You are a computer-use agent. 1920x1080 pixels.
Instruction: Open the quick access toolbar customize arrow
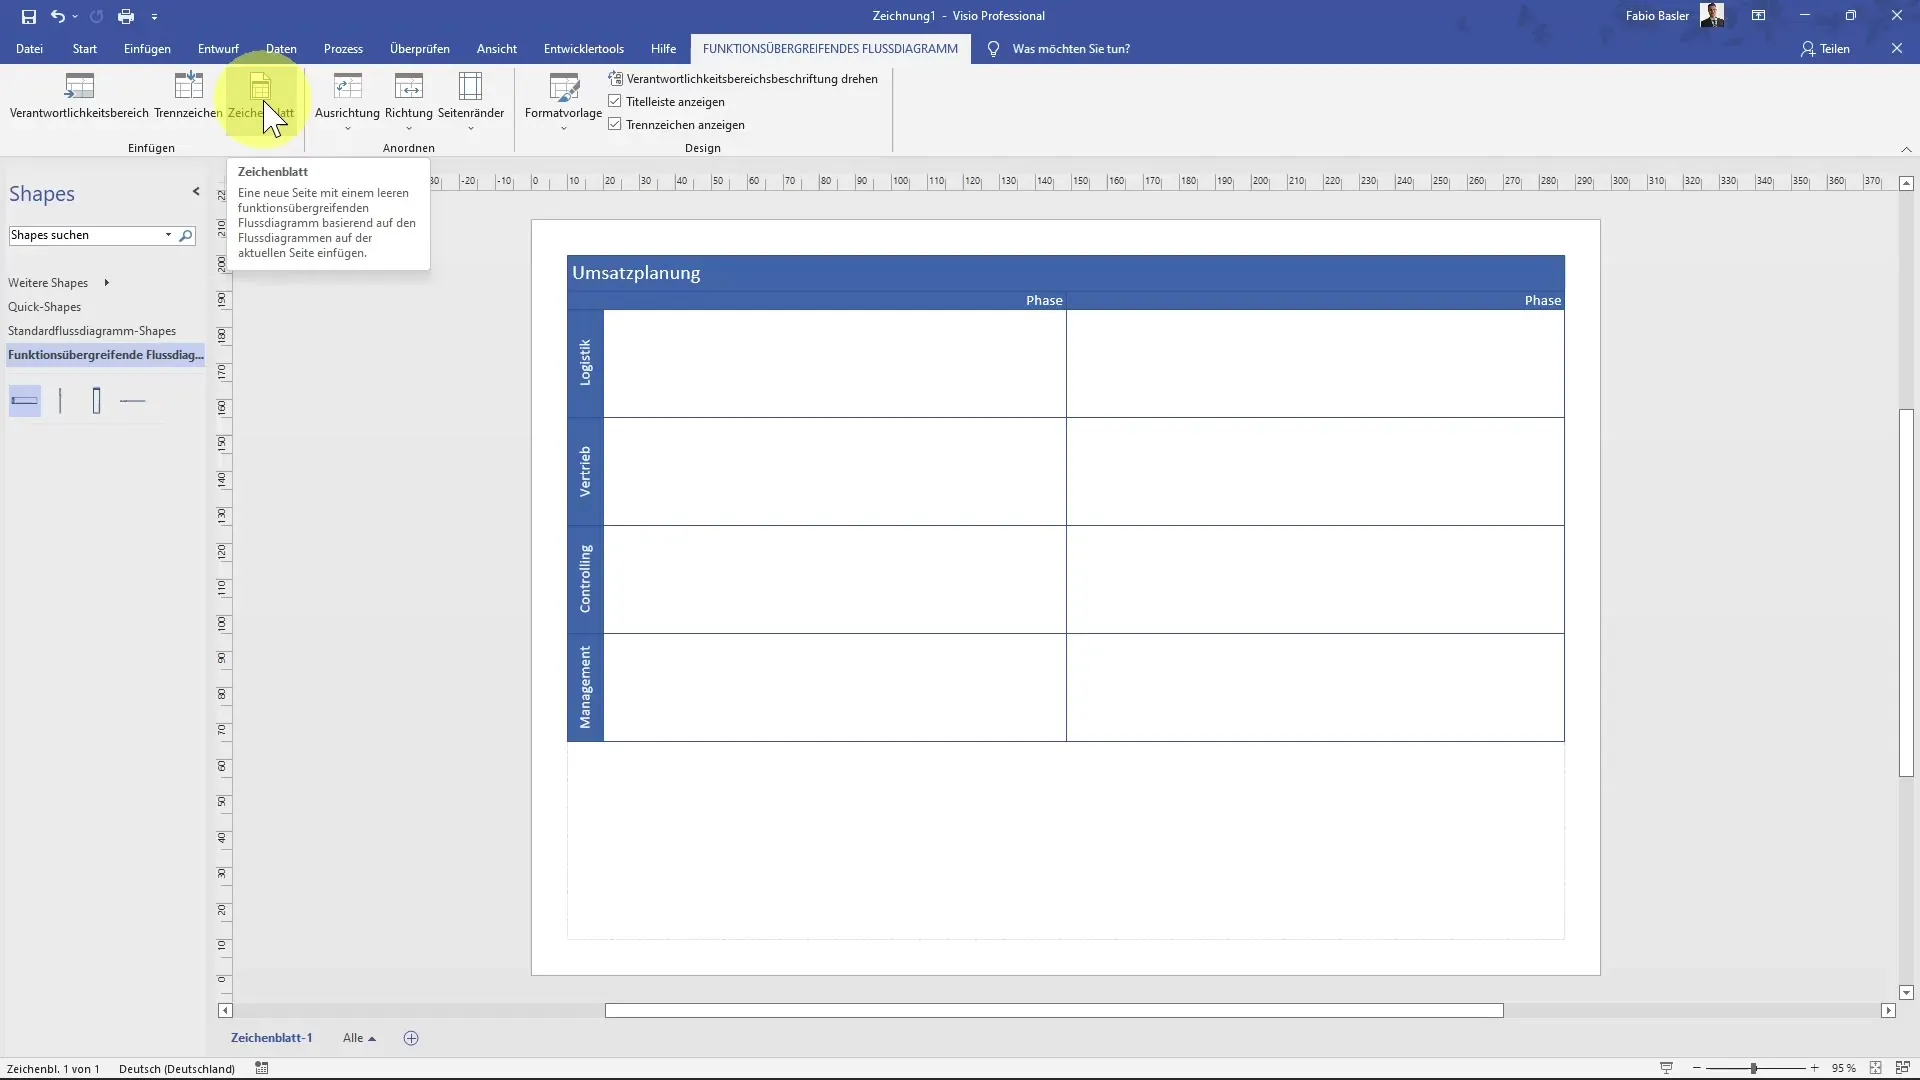[154, 17]
